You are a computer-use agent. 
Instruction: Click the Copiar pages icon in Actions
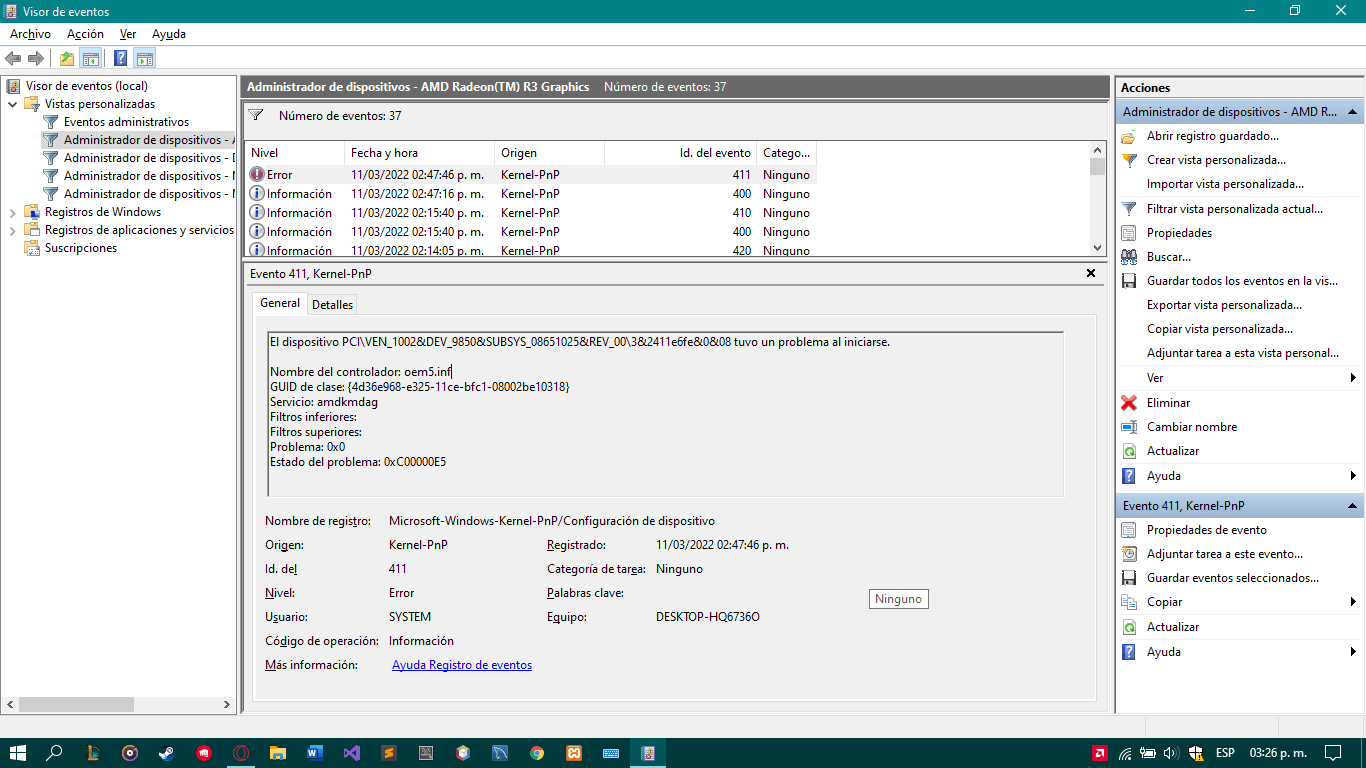tap(1129, 602)
